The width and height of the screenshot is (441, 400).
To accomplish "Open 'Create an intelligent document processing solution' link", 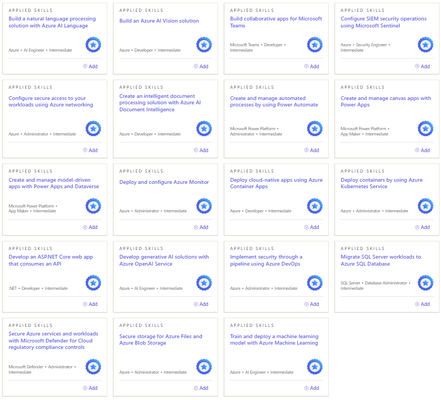I will [x=160, y=103].
